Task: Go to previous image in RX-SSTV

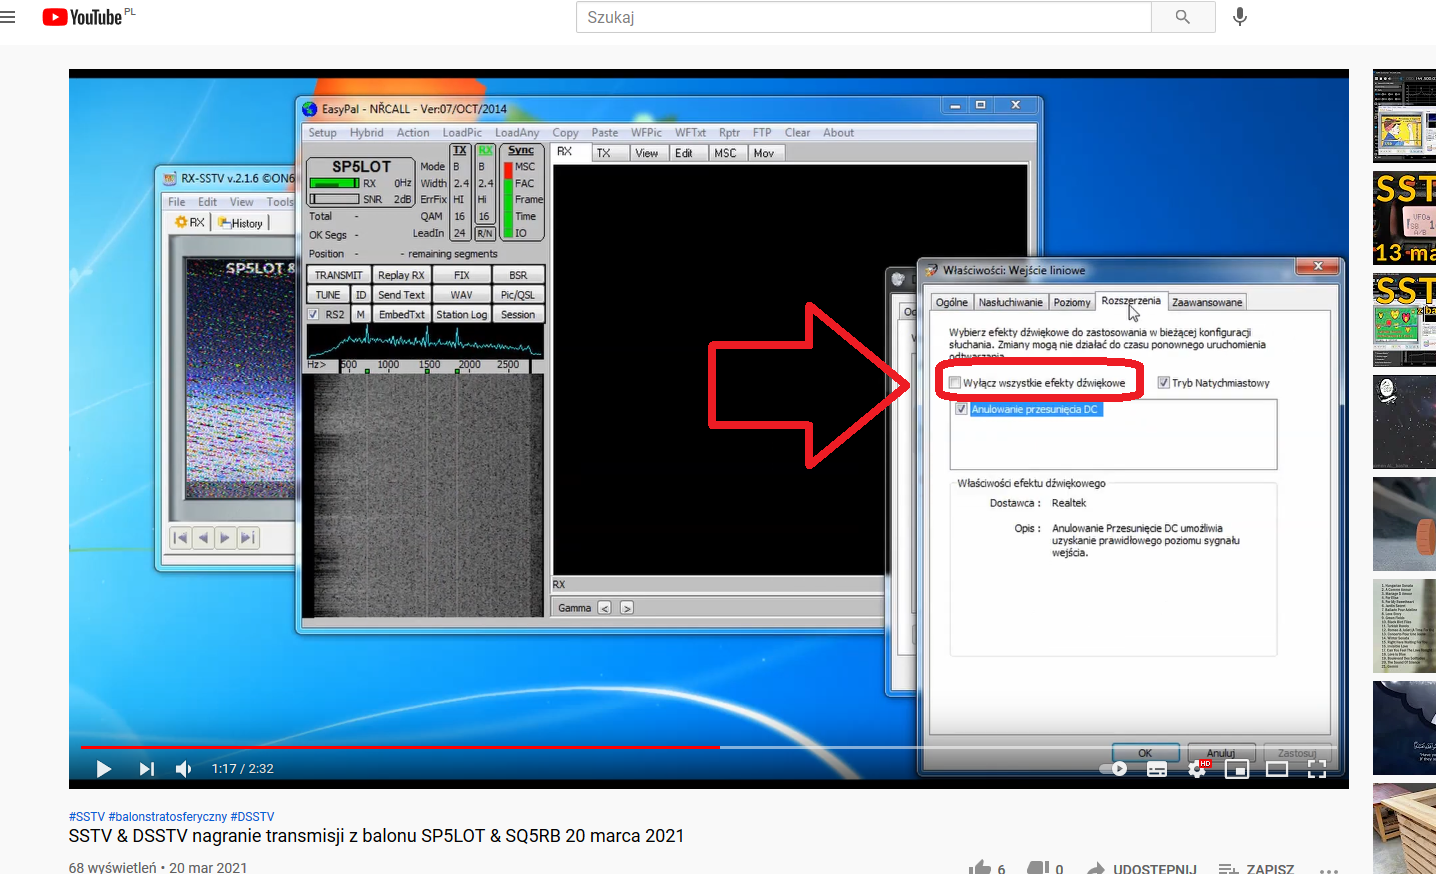Action: click(203, 538)
